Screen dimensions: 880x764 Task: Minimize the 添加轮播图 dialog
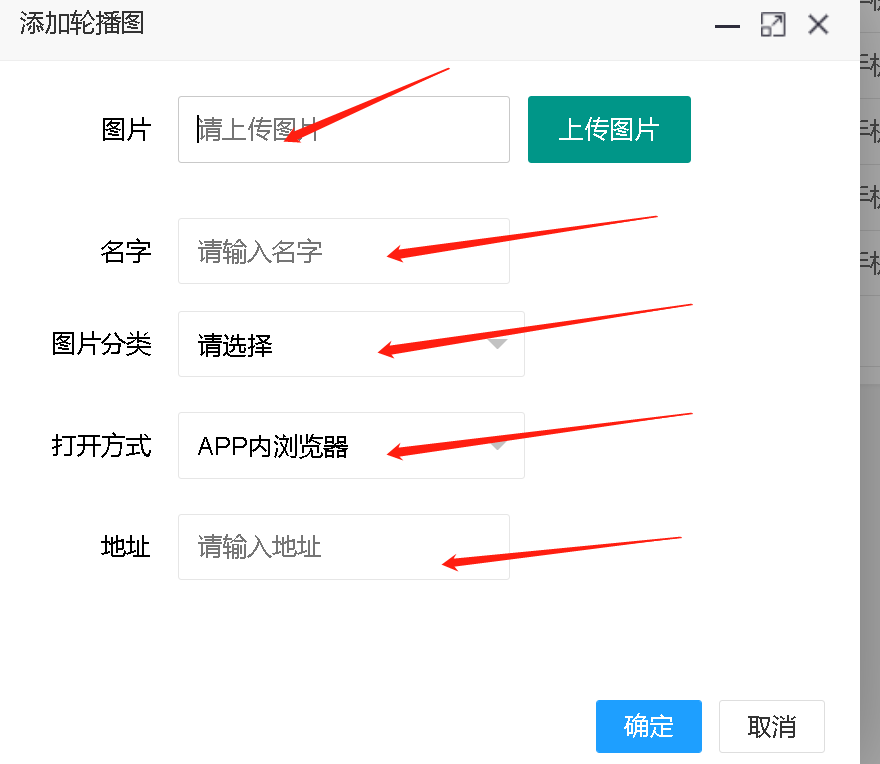pos(727,26)
